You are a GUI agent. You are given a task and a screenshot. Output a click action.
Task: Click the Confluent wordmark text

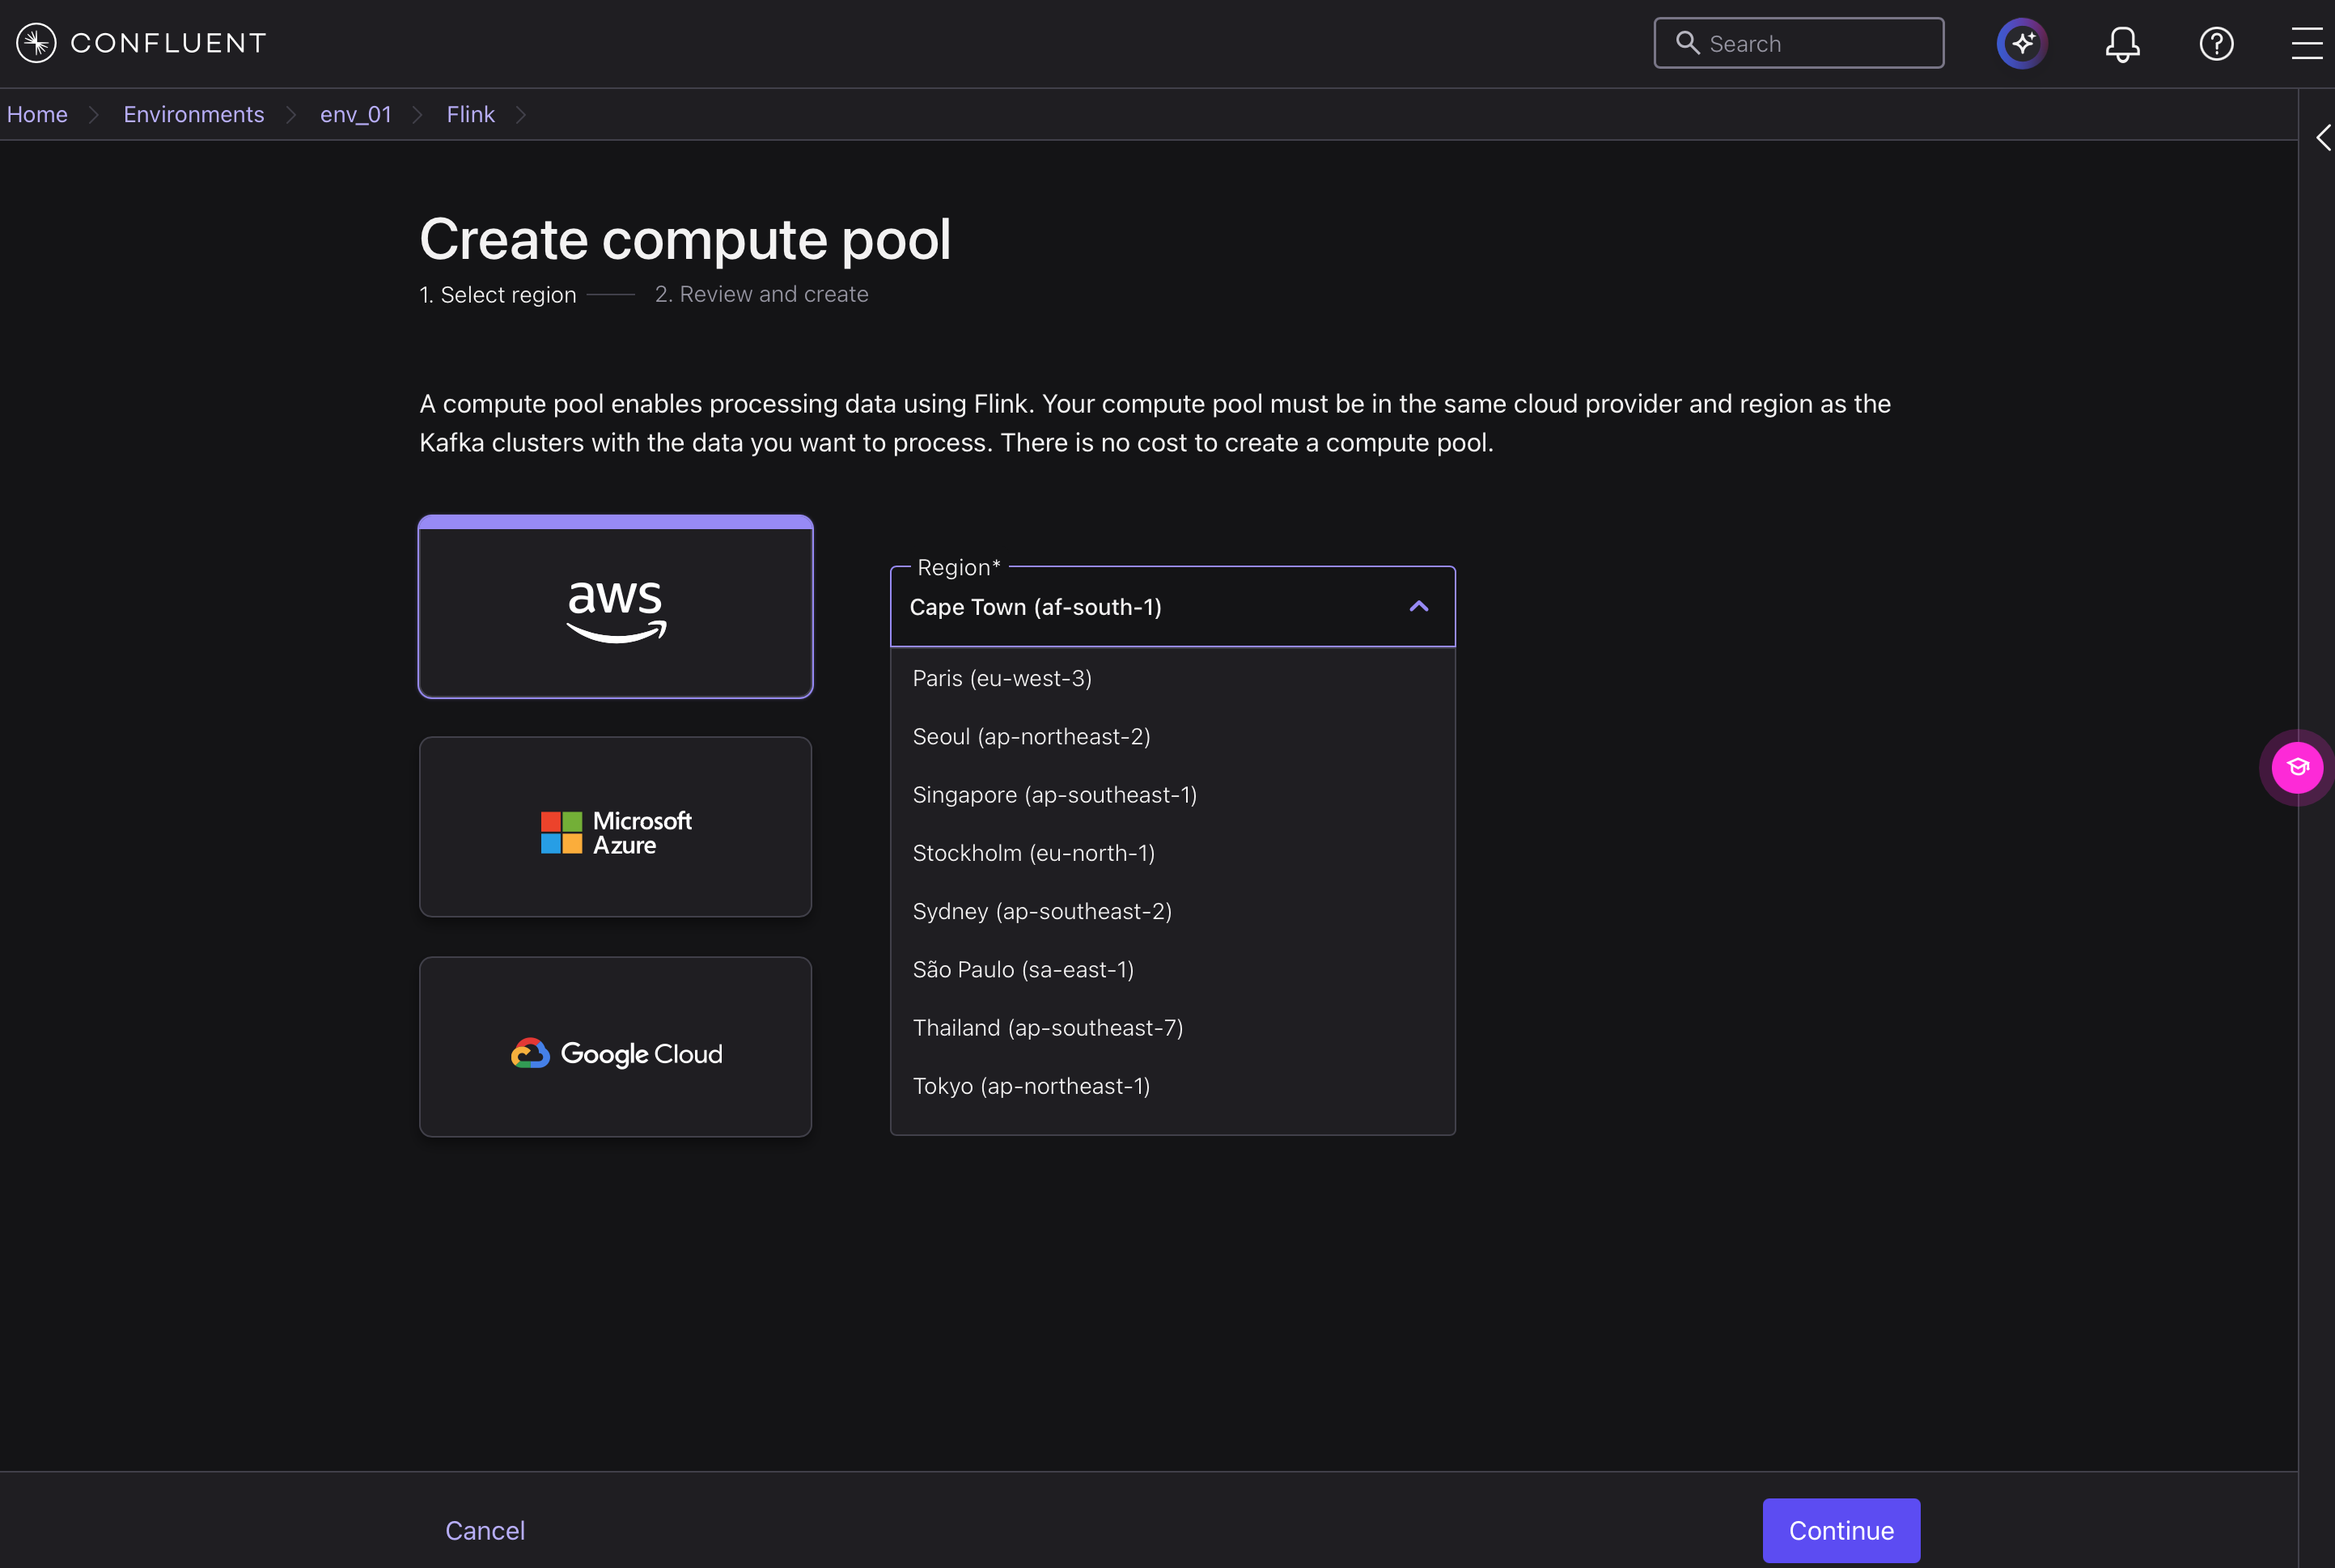[168, 43]
